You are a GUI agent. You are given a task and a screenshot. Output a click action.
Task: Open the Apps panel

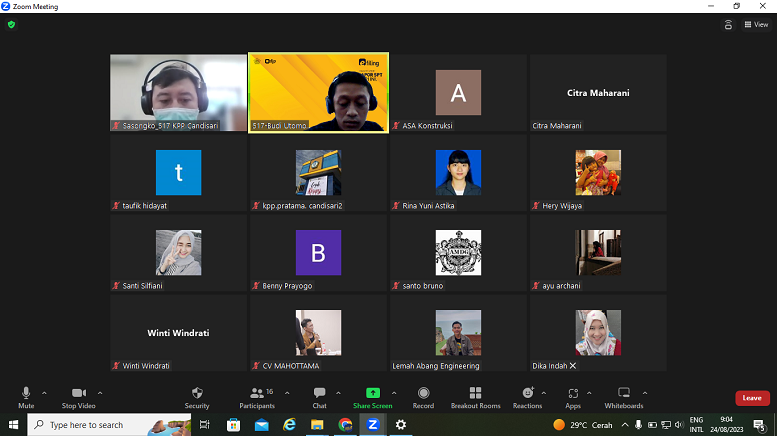click(x=573, y=394)
